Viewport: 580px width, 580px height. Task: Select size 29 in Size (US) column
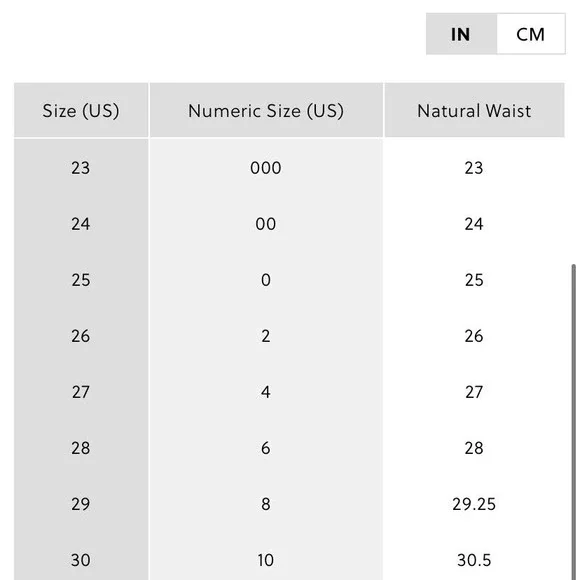(81, 504)
